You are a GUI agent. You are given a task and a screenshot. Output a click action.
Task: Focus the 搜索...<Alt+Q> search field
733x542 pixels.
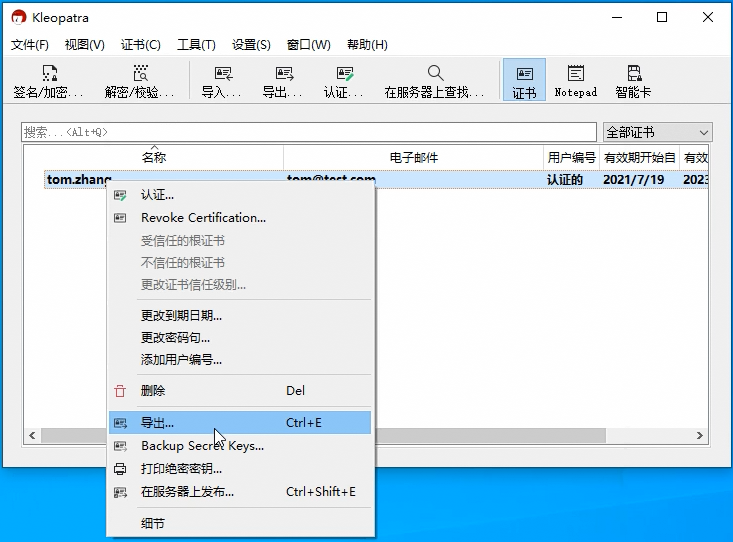[x=309, y=132]
